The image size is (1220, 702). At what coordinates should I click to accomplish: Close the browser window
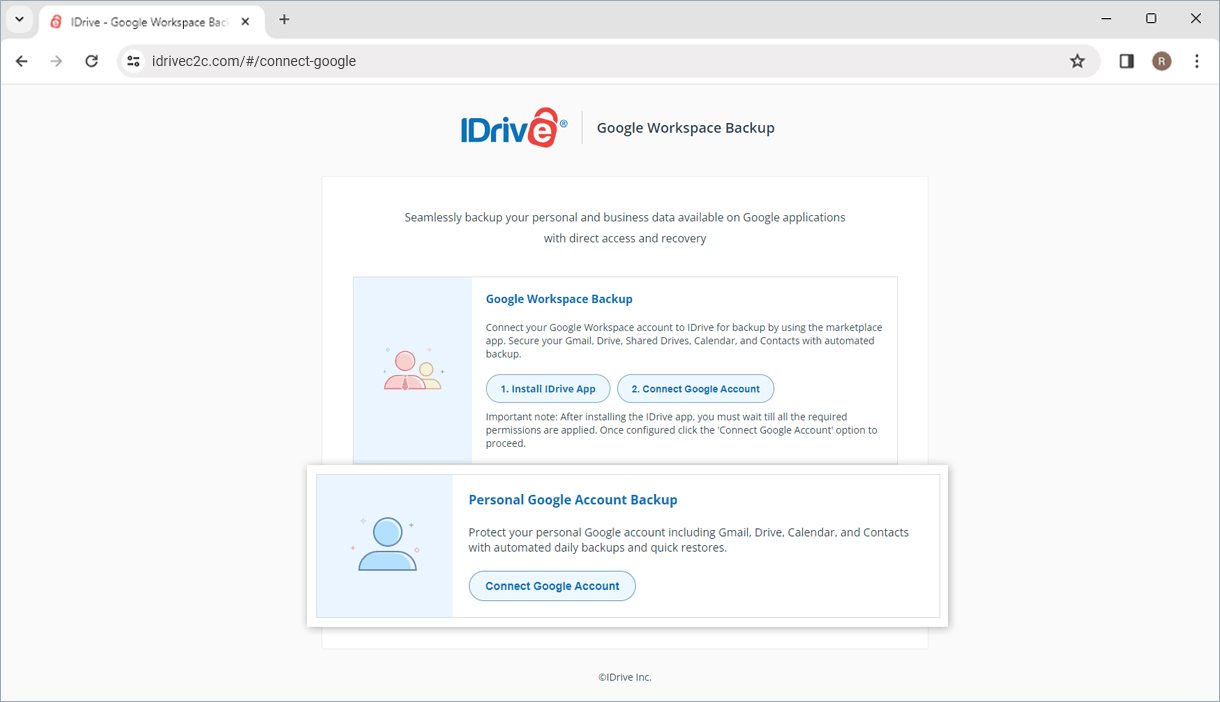coord(1196,19)
